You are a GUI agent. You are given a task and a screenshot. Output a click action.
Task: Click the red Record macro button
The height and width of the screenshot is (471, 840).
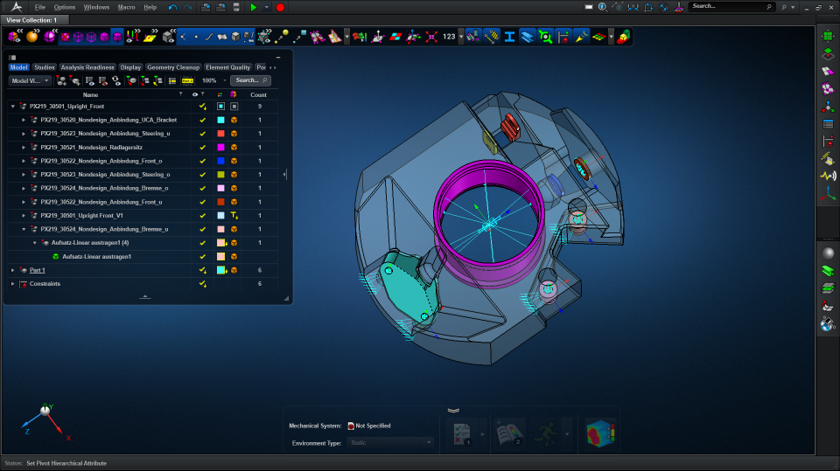coord(280,7)
